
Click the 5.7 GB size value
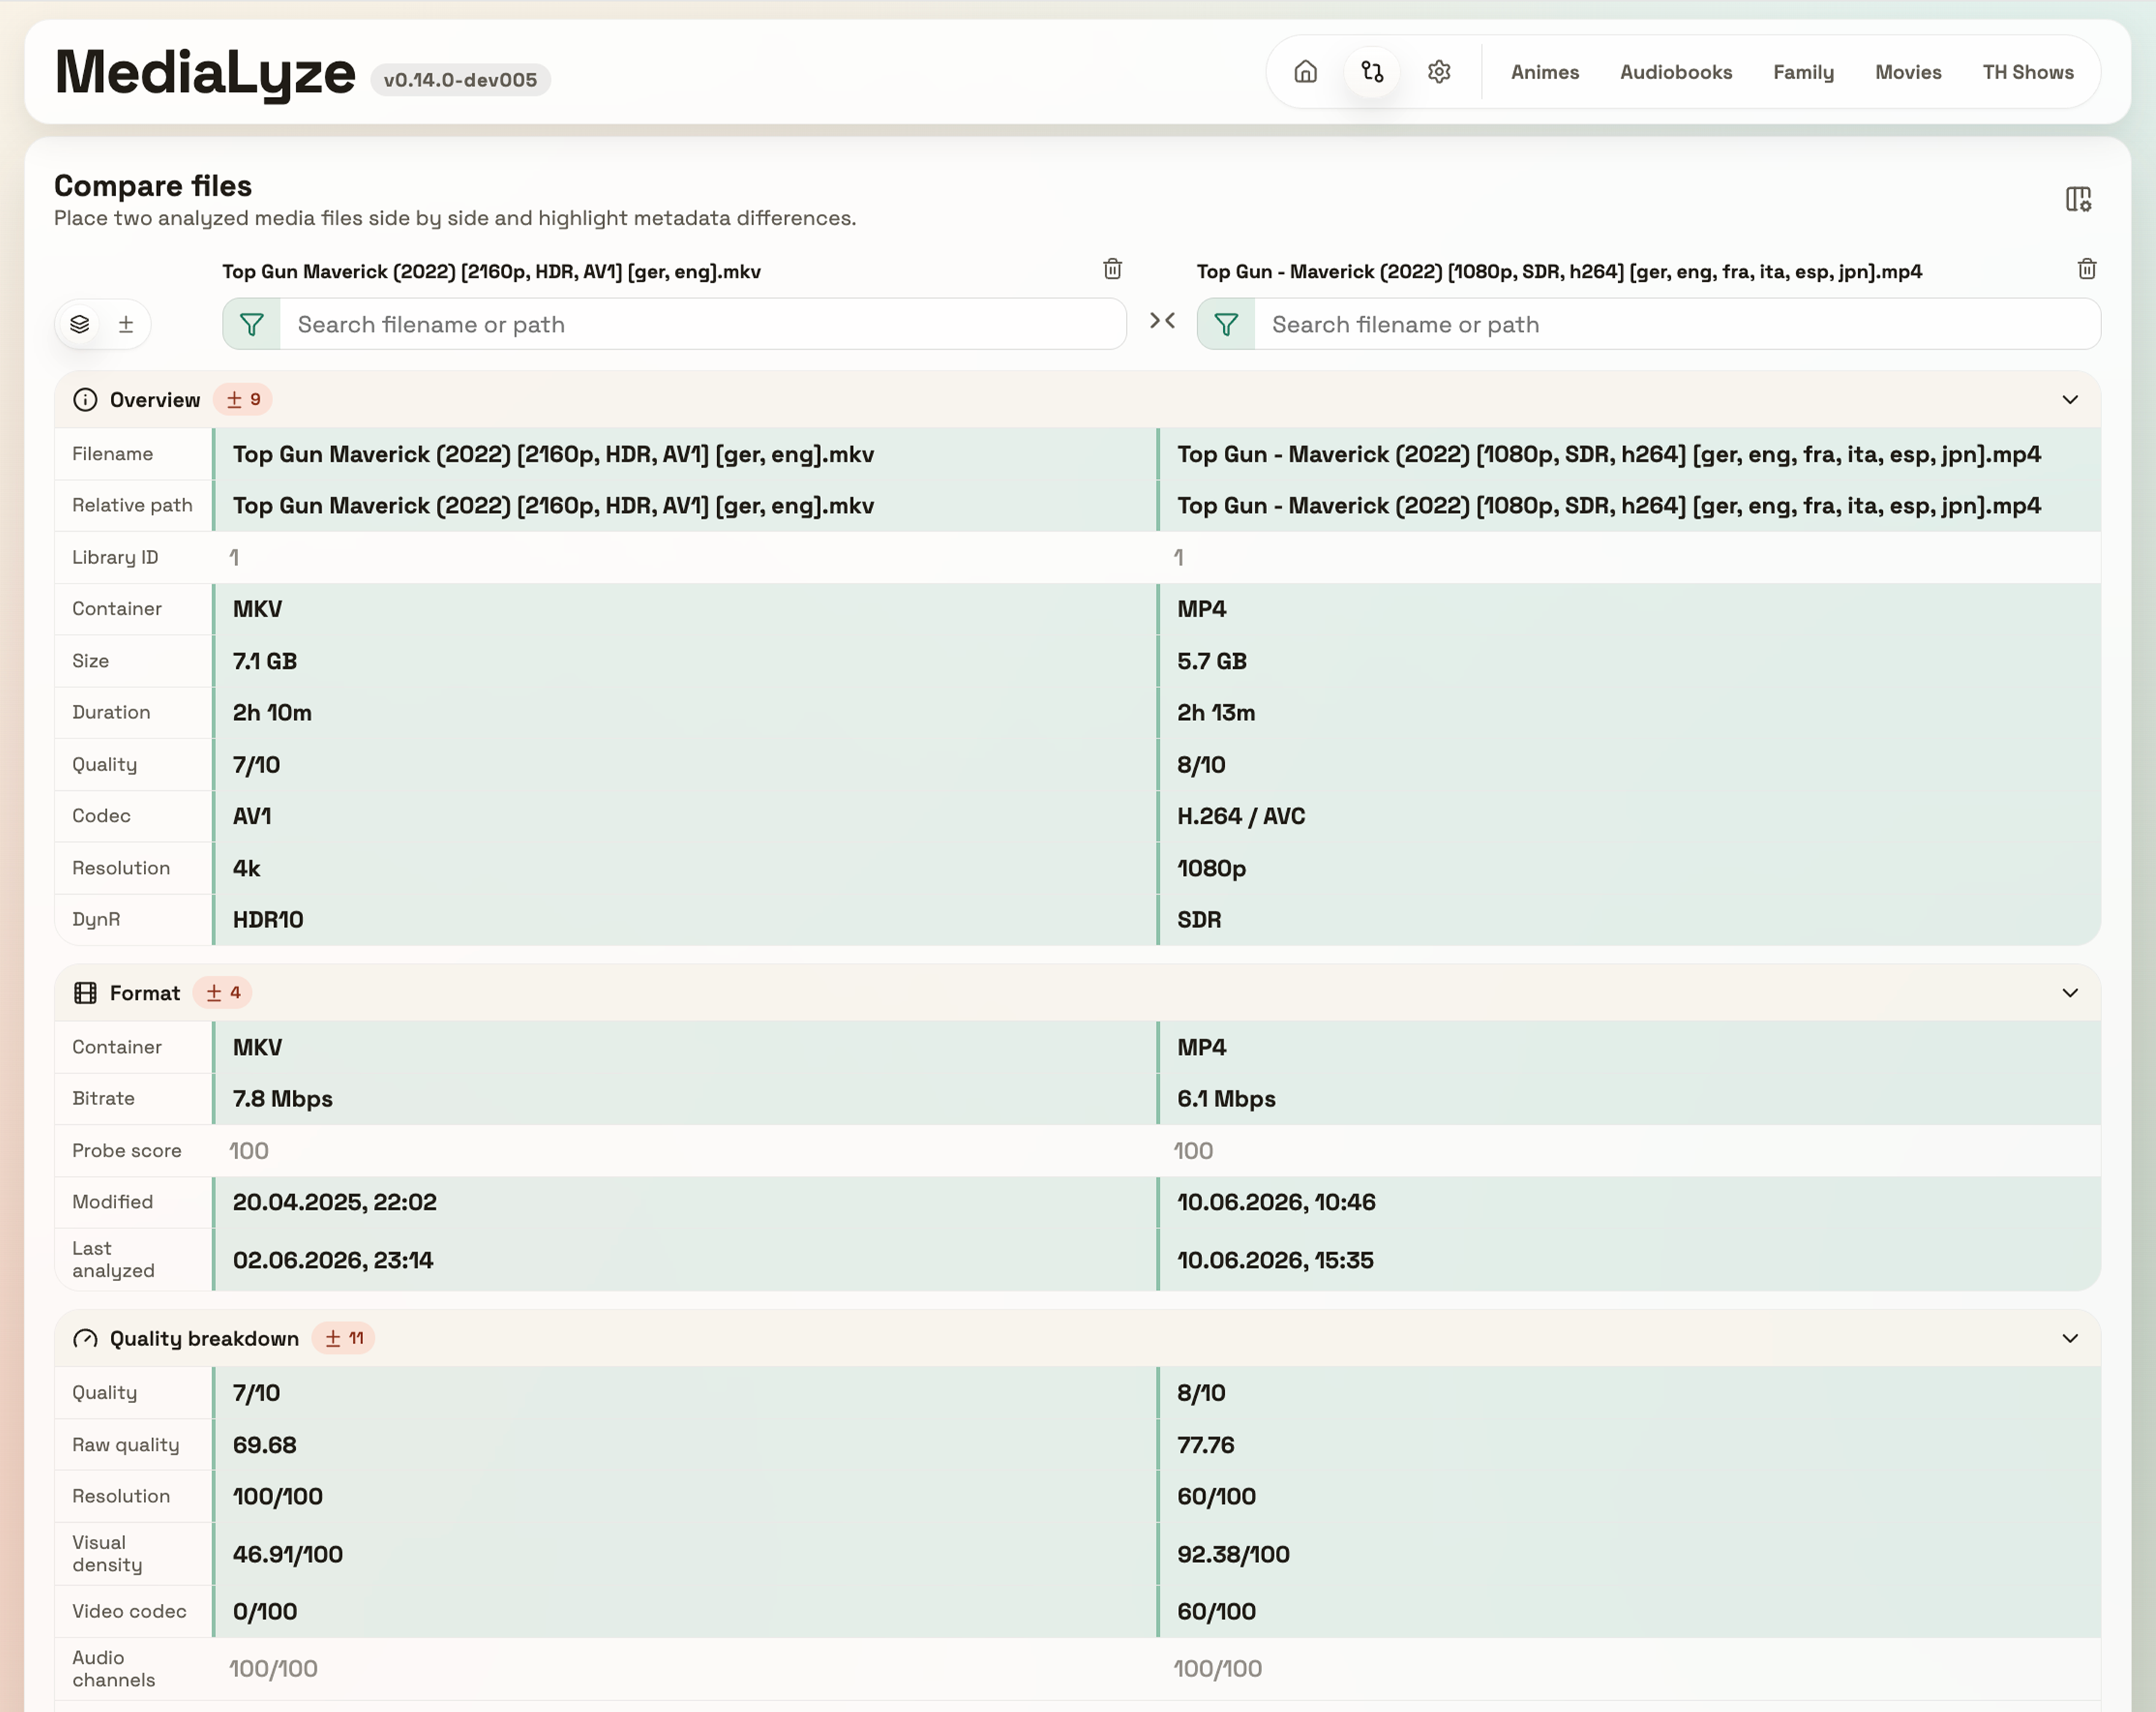pos(1211,661)
